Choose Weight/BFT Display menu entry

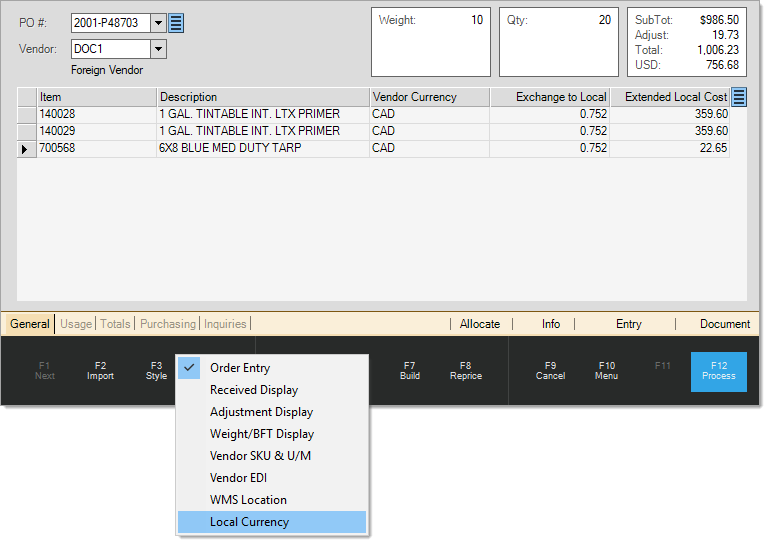tap(271, 434)
